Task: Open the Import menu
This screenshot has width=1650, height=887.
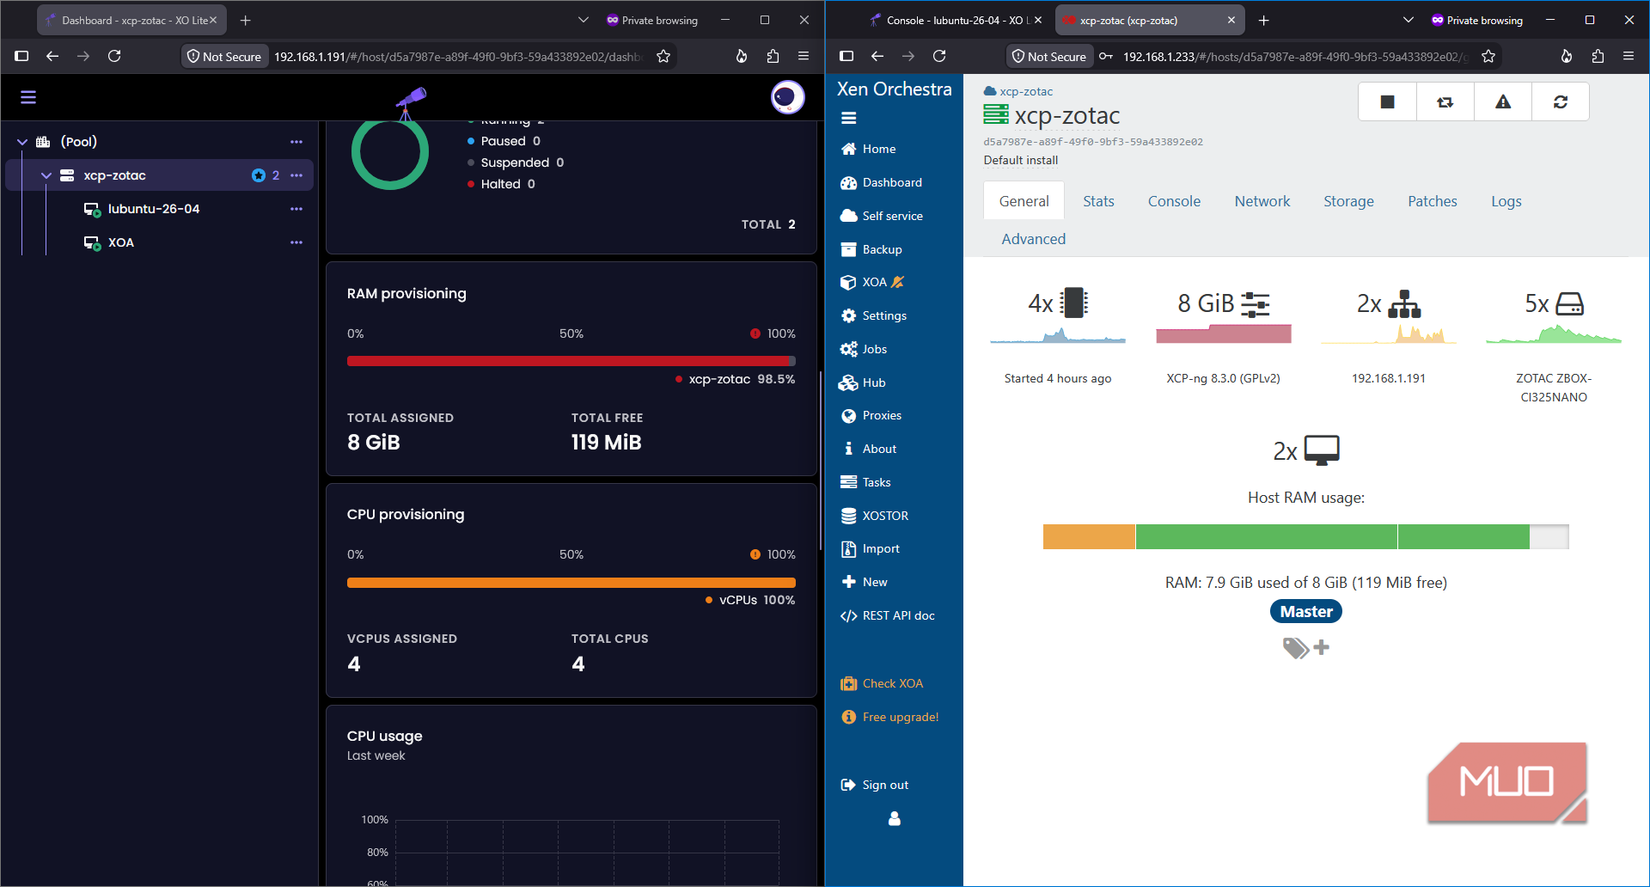Action: click(870, 549)
